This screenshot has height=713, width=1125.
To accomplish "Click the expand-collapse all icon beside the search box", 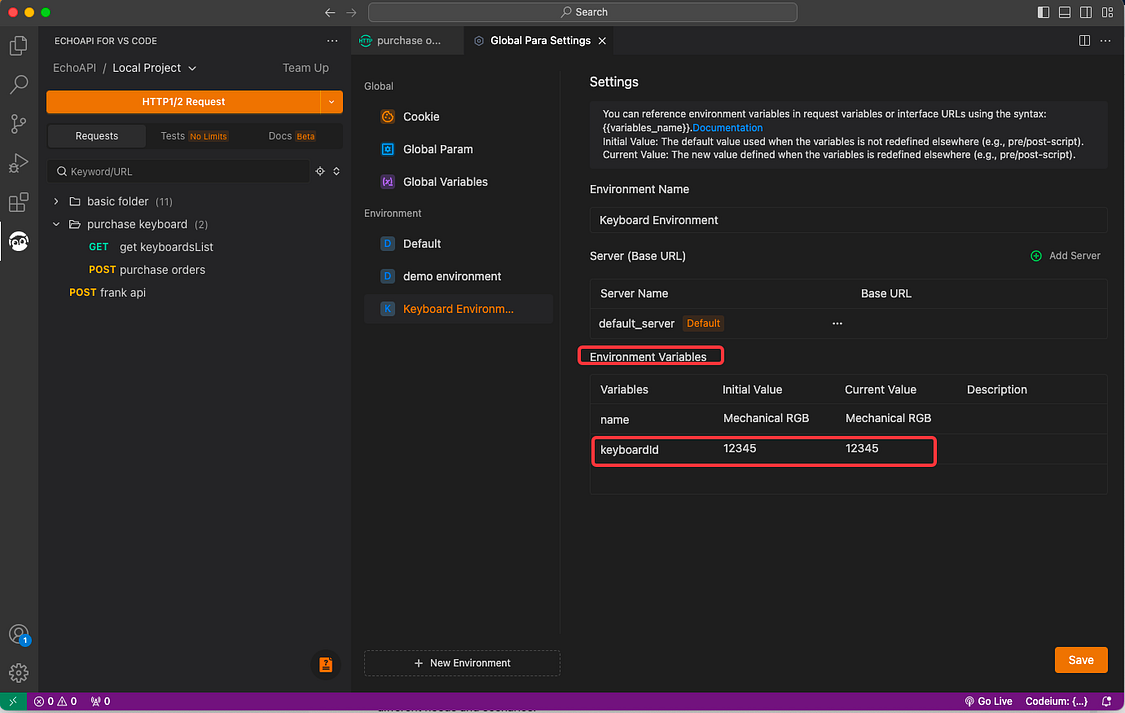I will tap(336, 171).
